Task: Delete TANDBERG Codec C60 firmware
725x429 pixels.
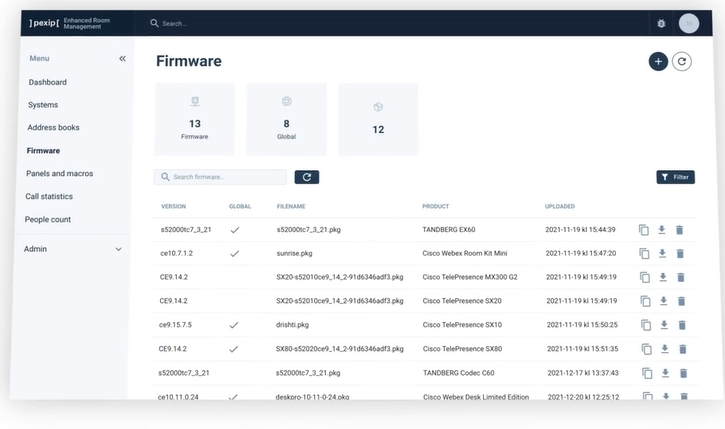Action: pos(683,373)
